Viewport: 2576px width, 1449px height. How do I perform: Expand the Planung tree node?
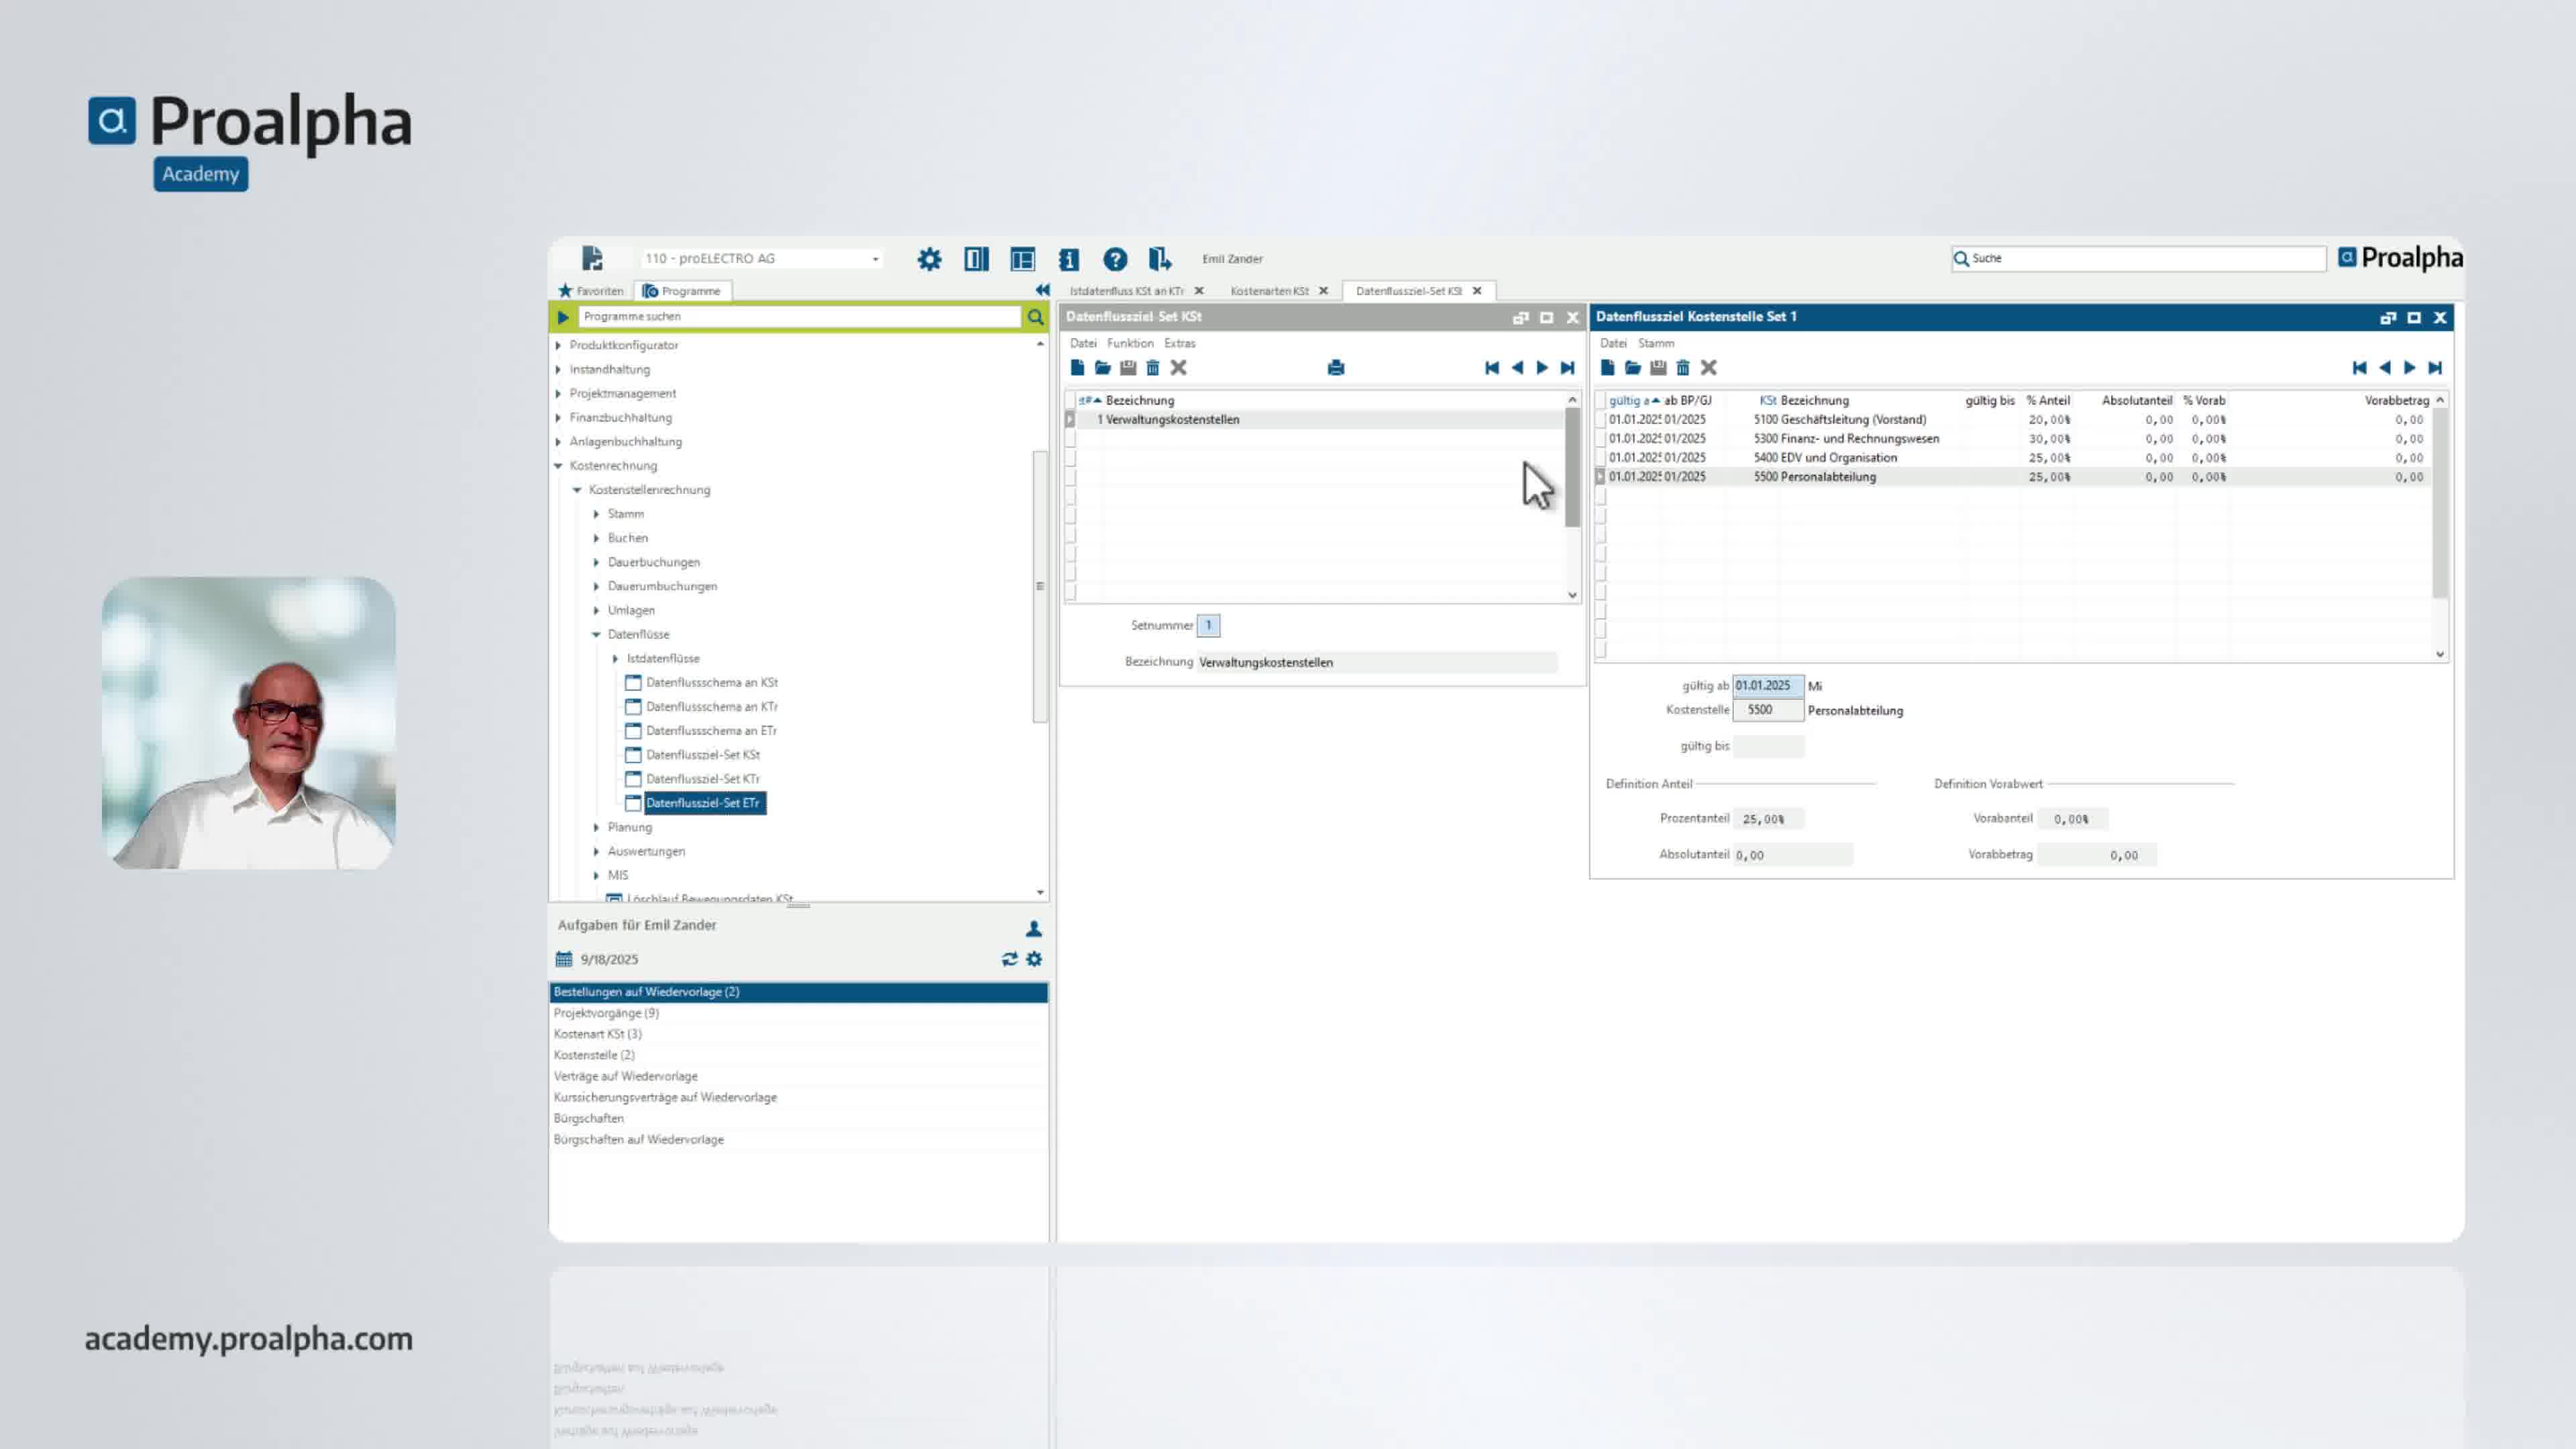pyautogui.click(x=597, y=827)
